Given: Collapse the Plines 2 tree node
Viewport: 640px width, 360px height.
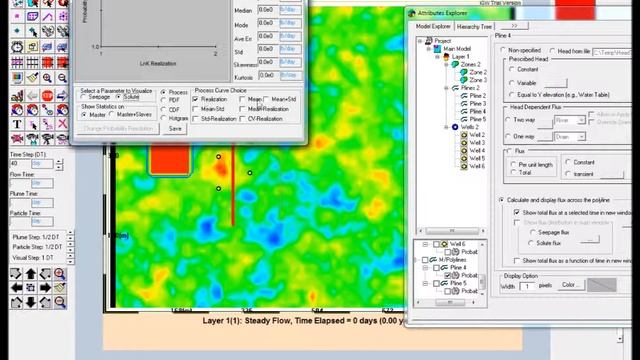Looking at the screenshot, I should [446, 88].
